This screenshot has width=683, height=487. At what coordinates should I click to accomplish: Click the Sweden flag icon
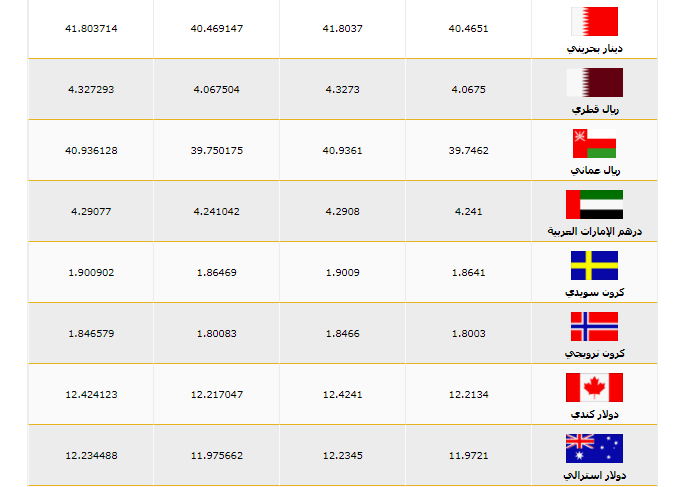point(594,265)
